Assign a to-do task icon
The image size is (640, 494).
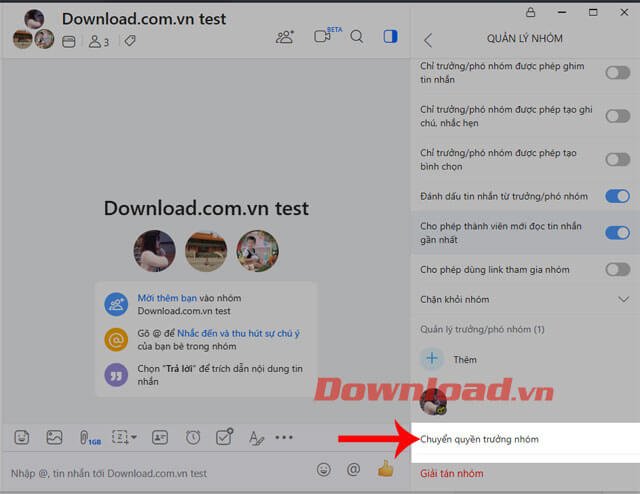224,437
